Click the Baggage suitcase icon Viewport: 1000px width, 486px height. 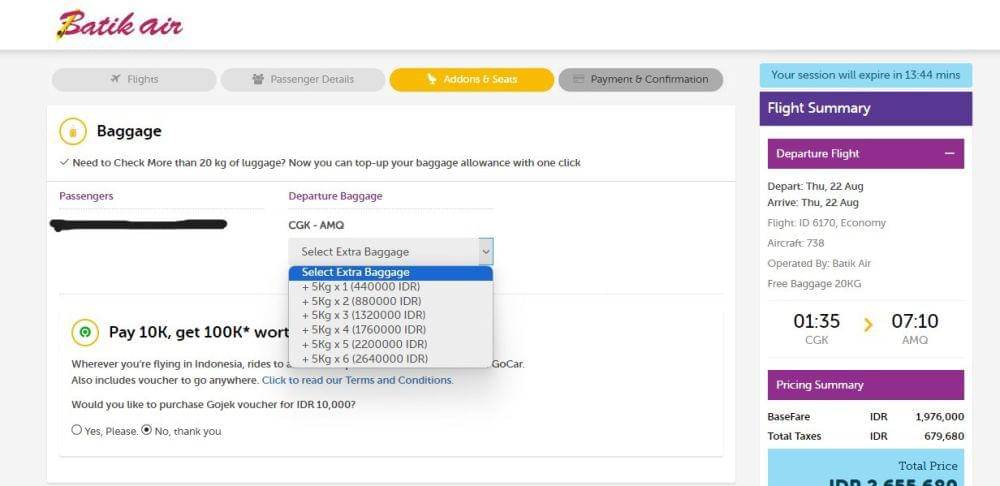tap(73, 131)
